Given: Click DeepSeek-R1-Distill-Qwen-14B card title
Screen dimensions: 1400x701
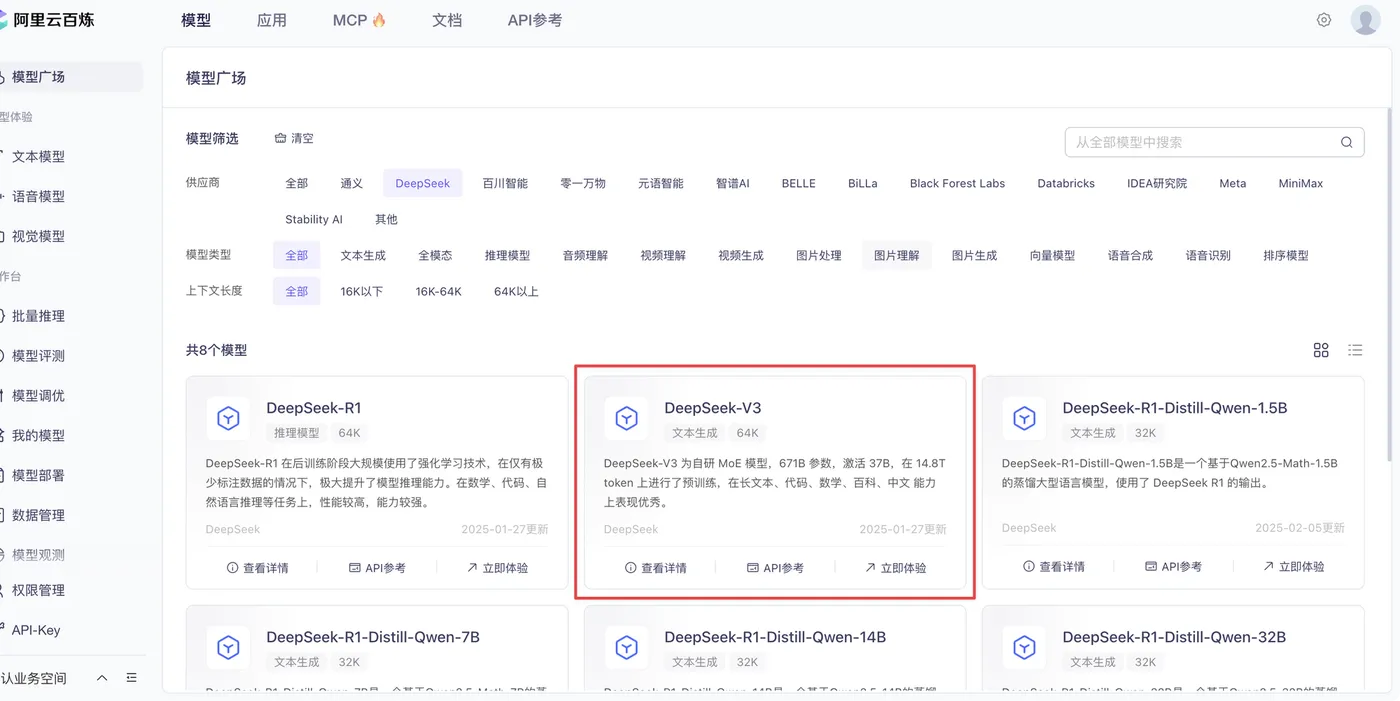Looking at the screenshot, I should point(775,637).
